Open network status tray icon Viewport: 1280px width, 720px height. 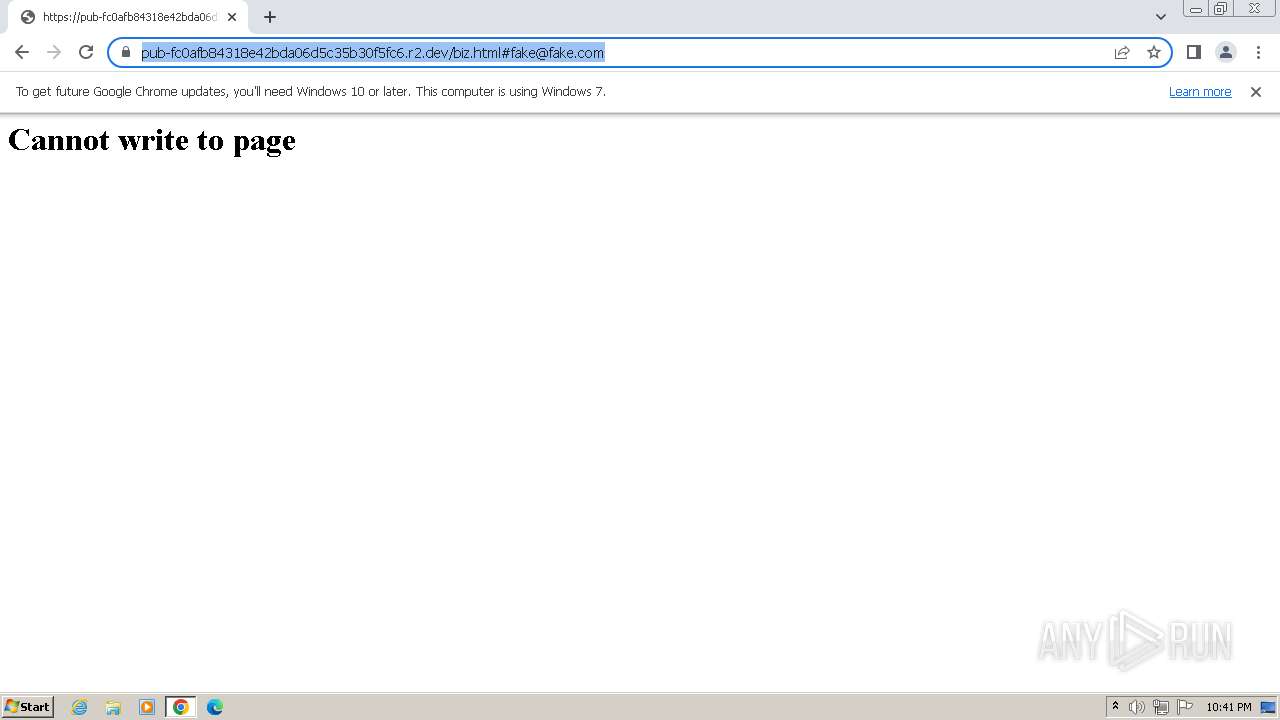tap(1161, 707)
